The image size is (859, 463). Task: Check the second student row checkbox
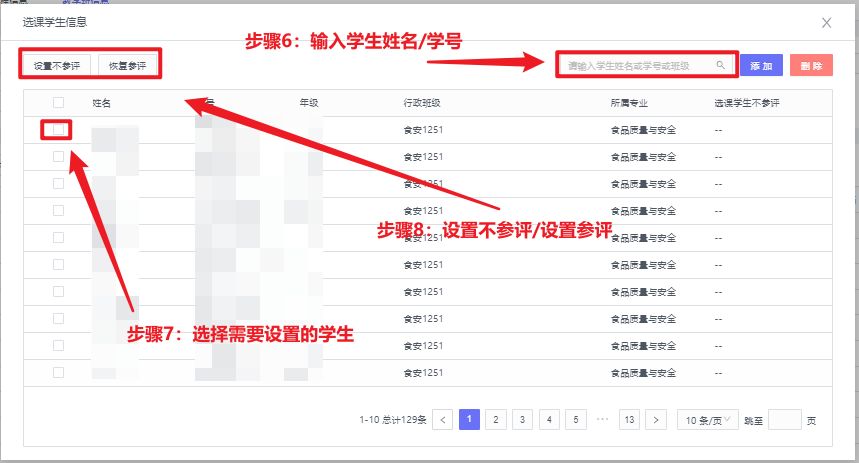(58, 157)
